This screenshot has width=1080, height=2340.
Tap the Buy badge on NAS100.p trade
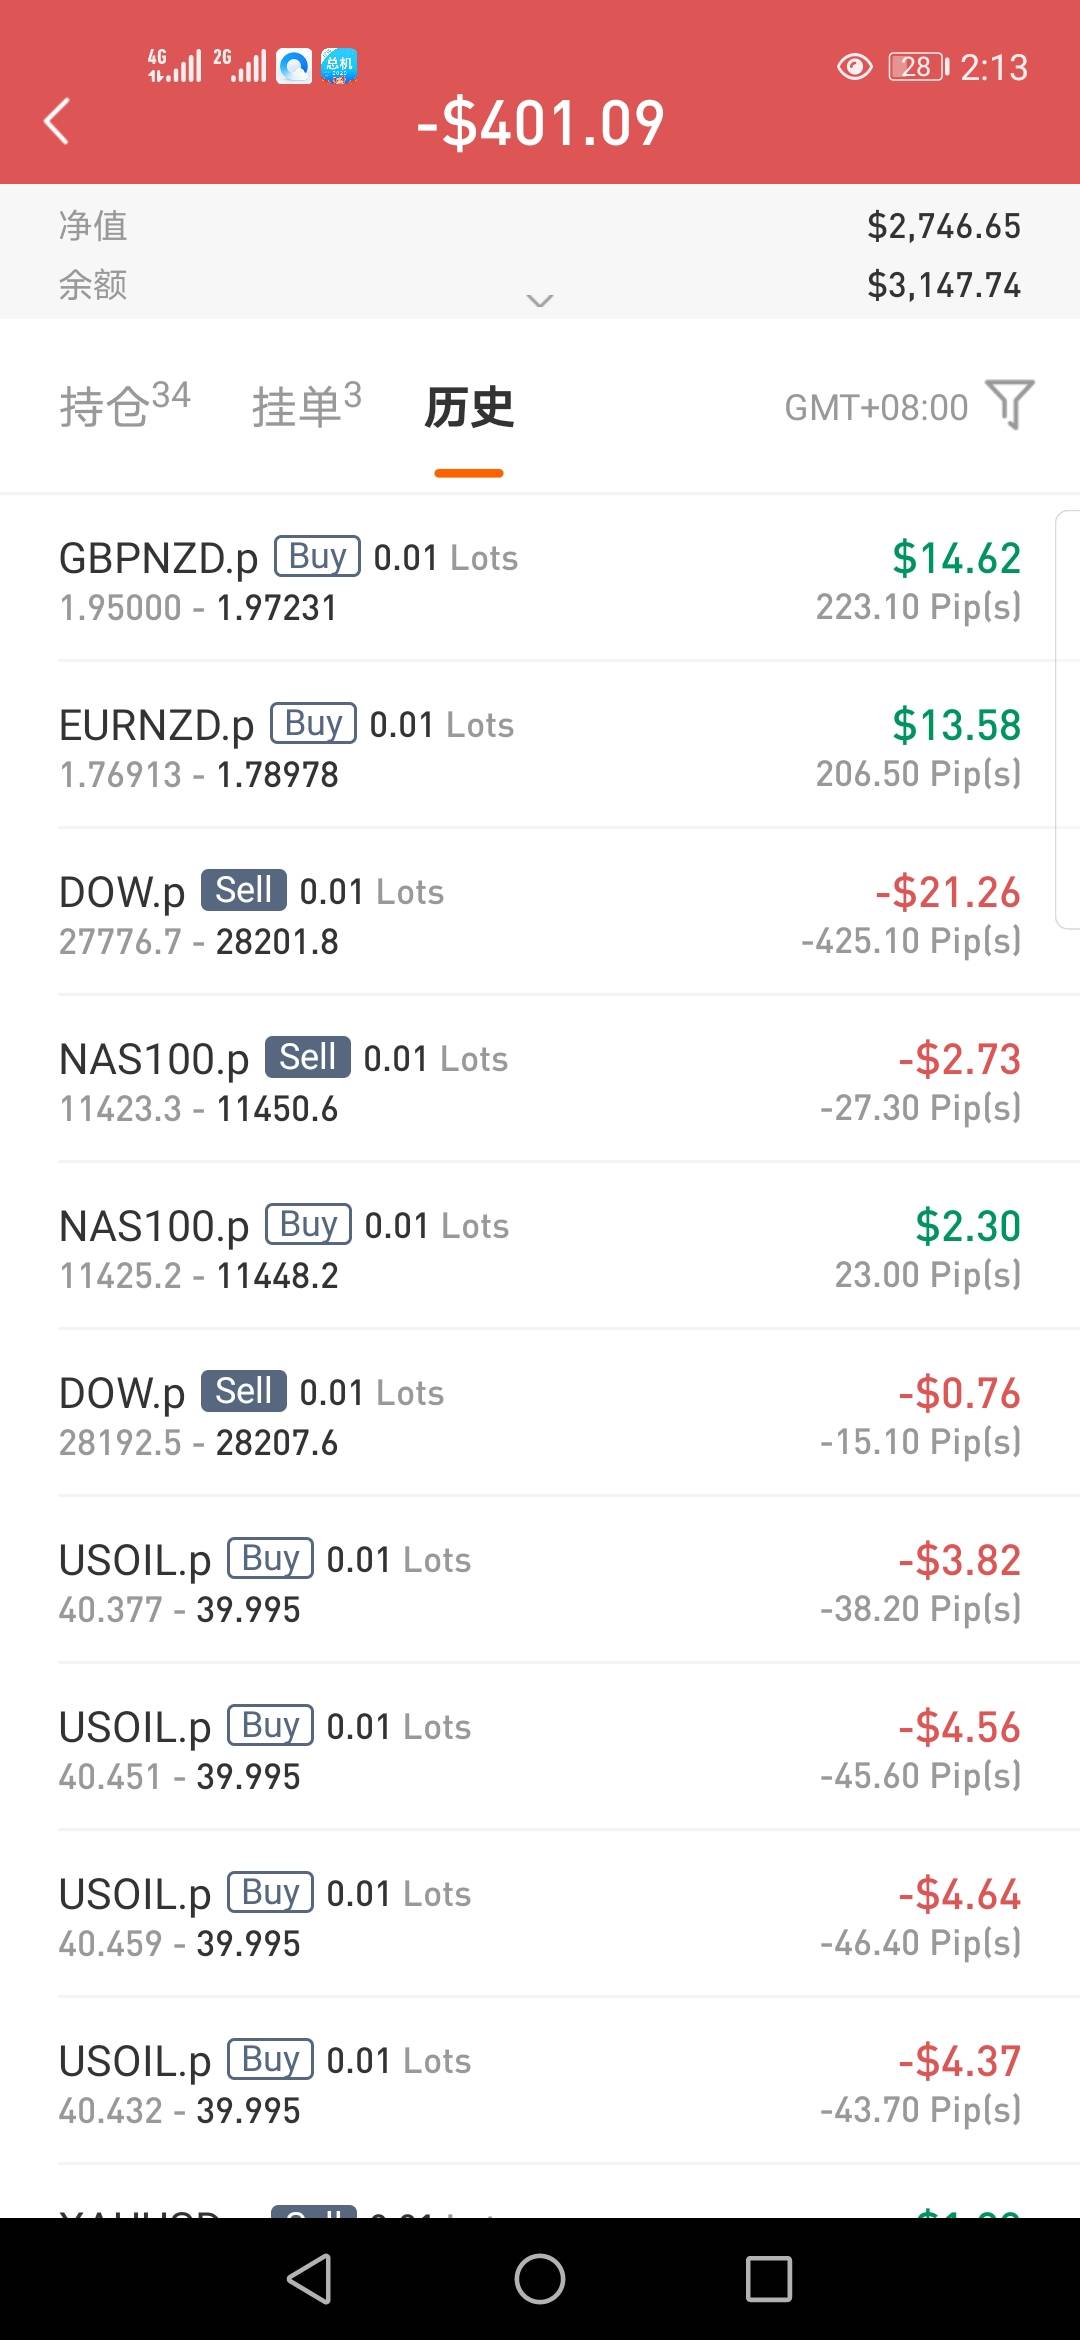click(308, 1224)
